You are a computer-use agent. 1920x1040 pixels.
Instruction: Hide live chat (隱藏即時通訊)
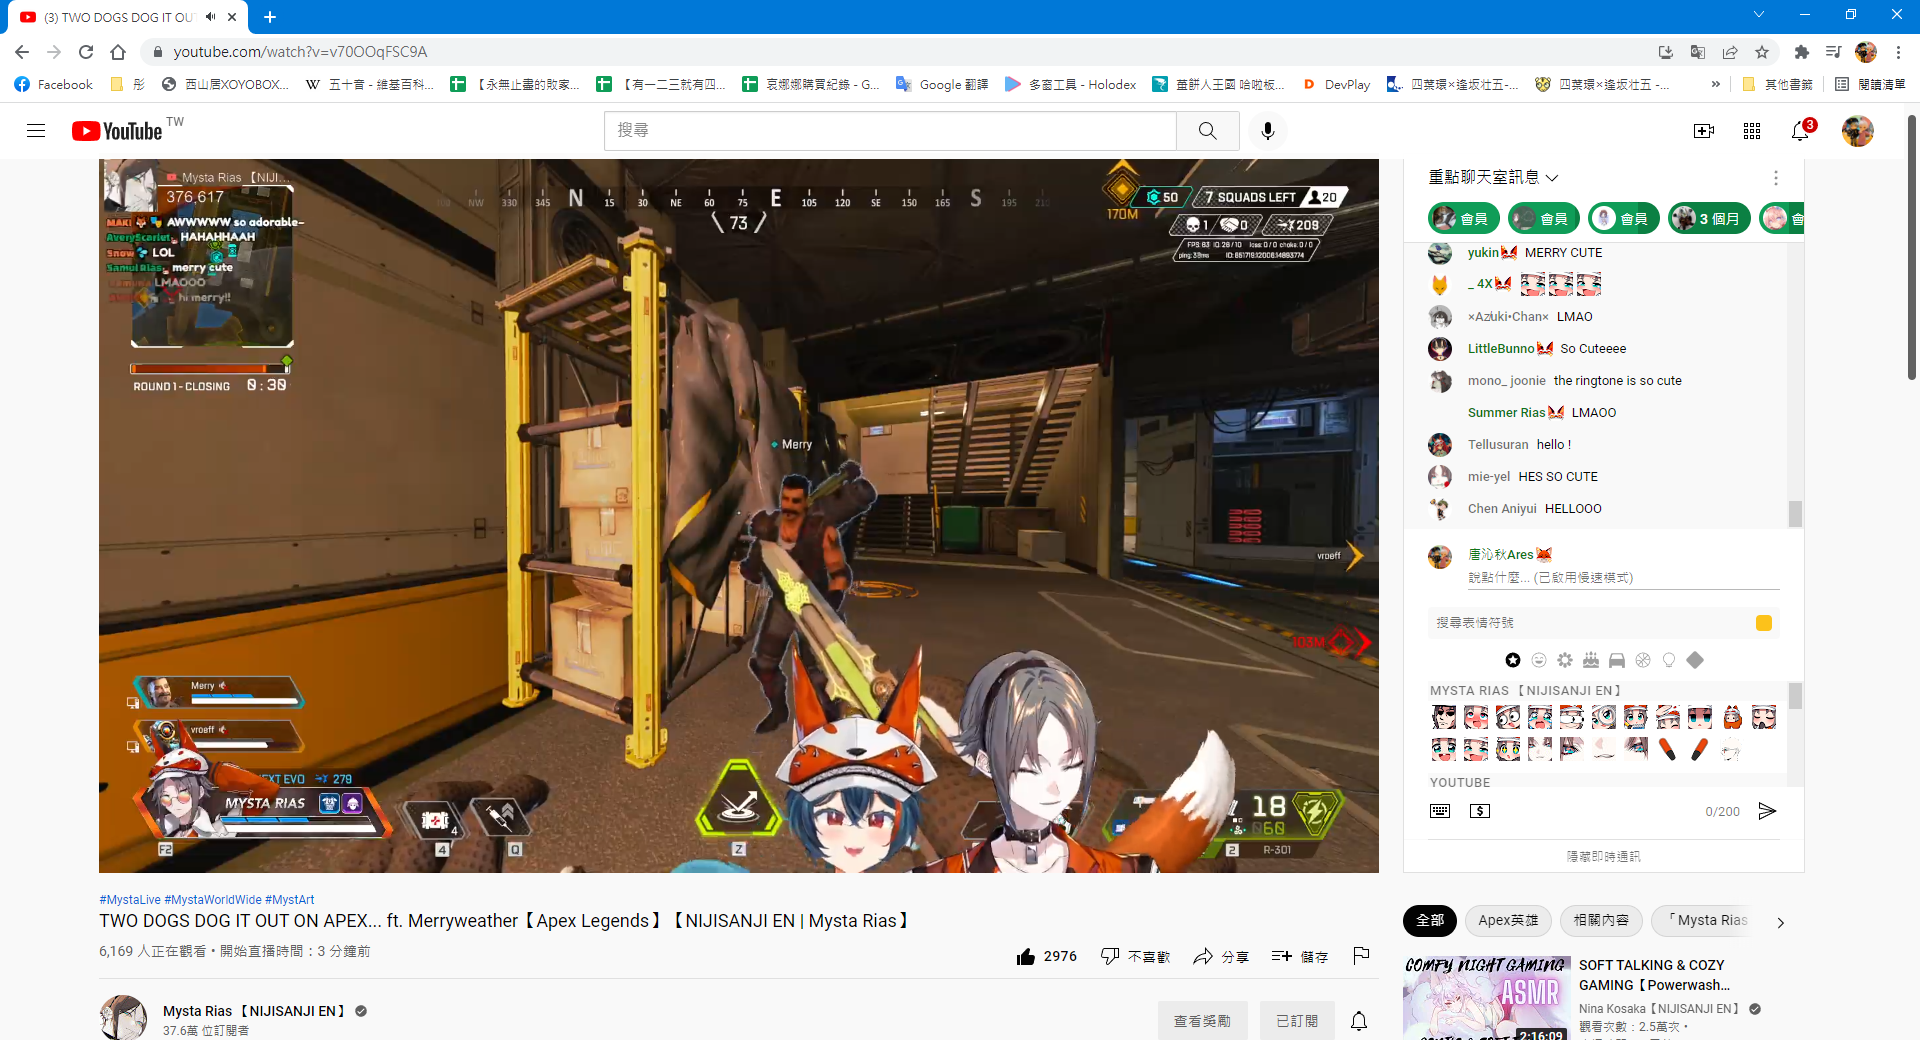click(x=1603, y=856)
